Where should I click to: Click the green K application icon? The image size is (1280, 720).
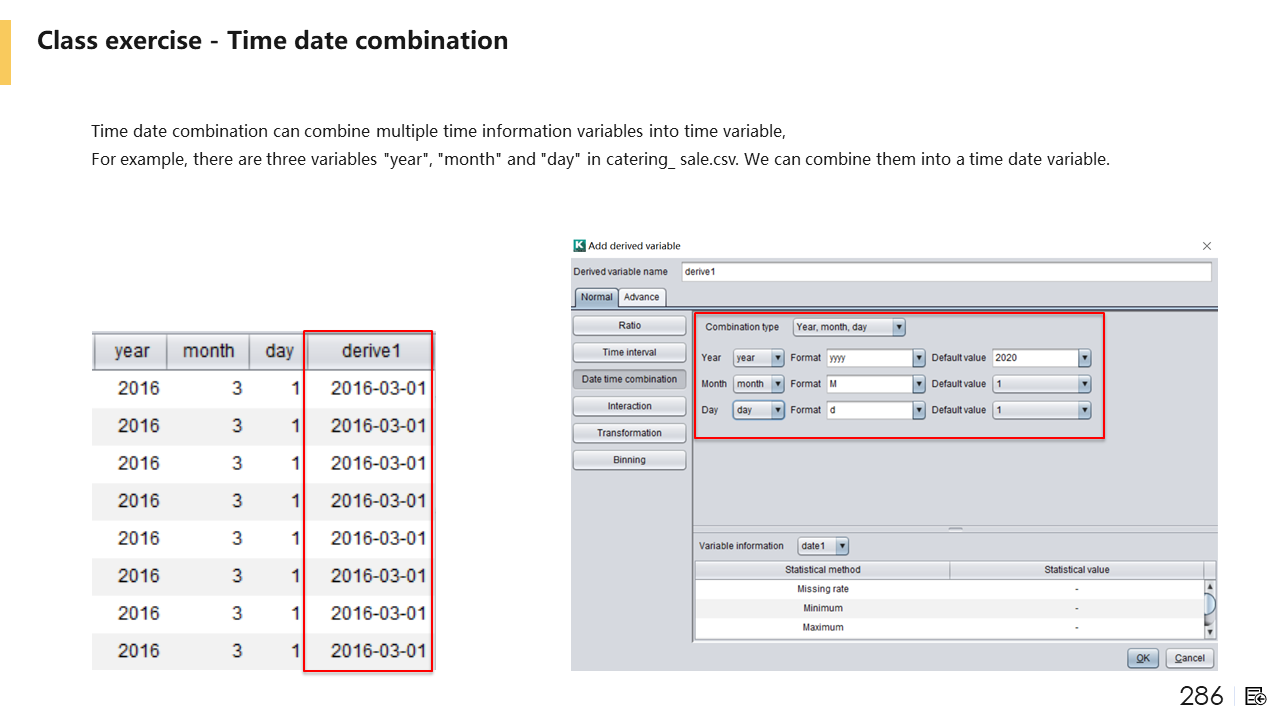tap(579, 246)
